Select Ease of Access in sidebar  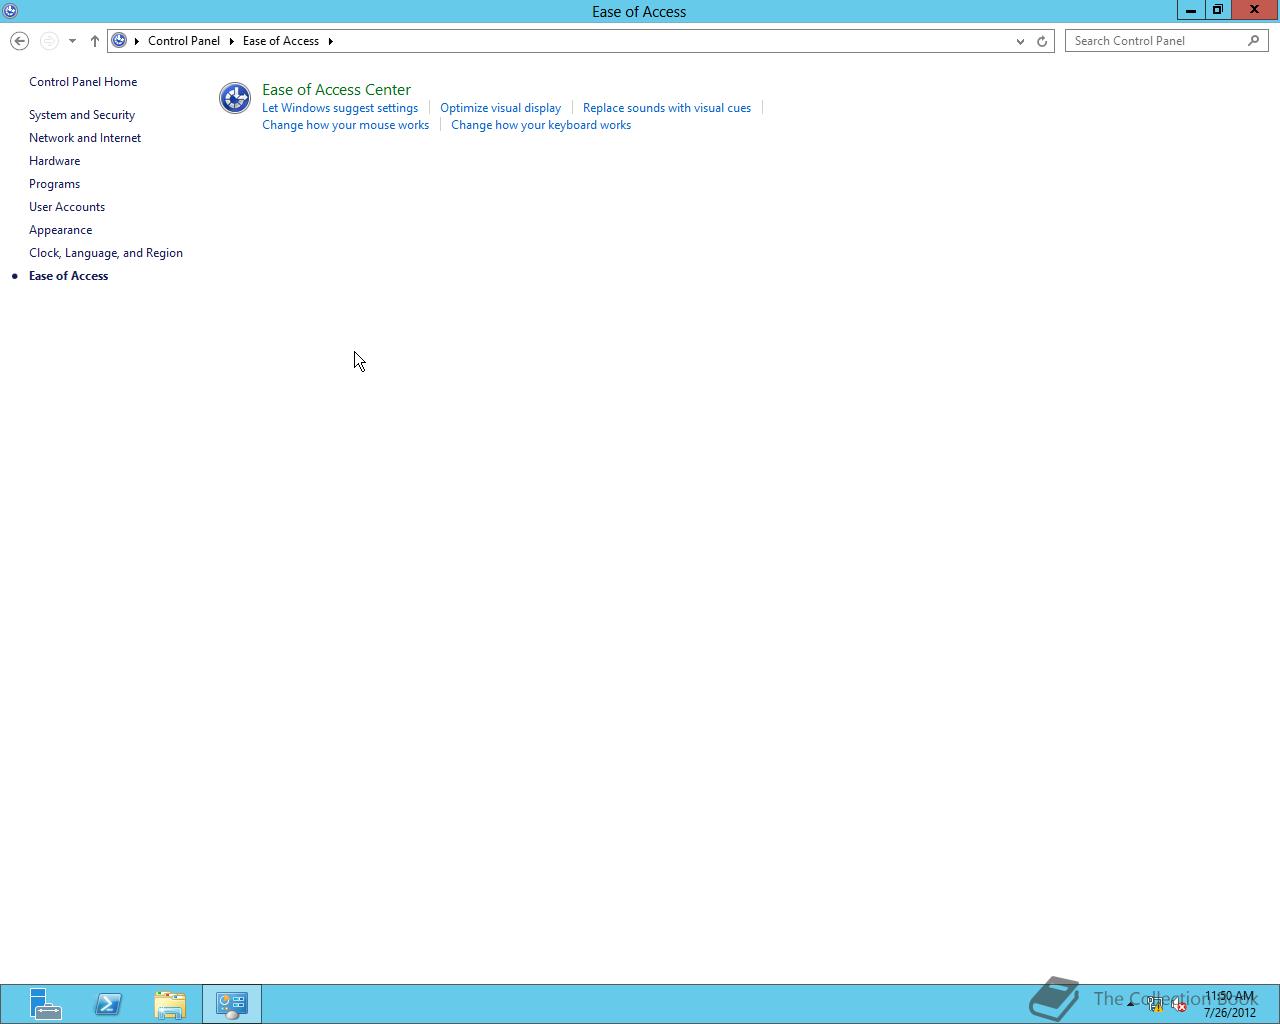(69, 276)
